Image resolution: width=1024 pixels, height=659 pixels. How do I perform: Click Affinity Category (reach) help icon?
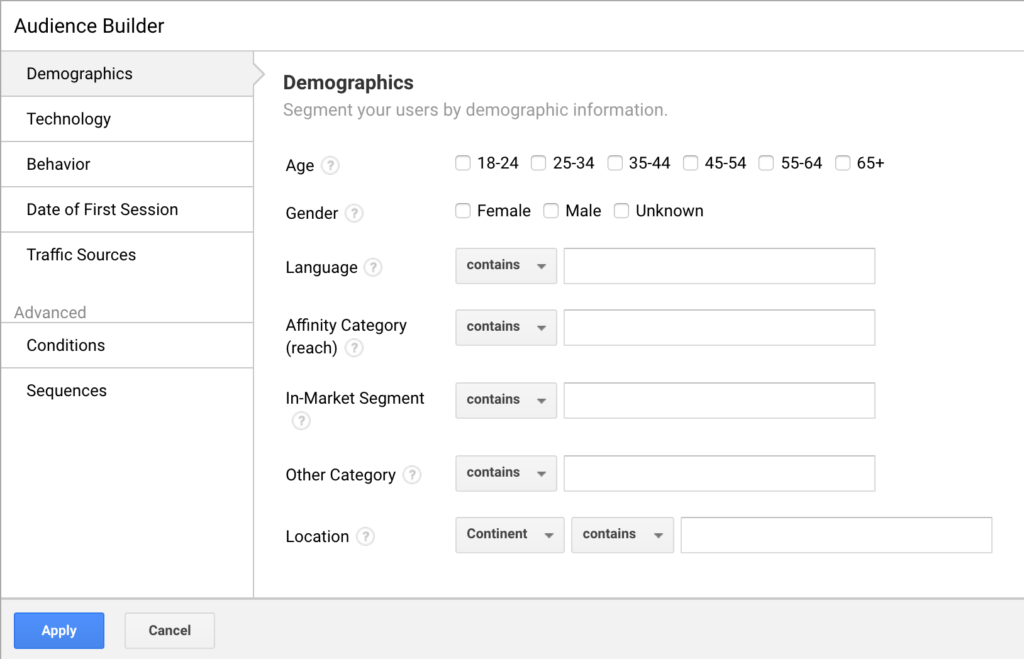(353, 348)
